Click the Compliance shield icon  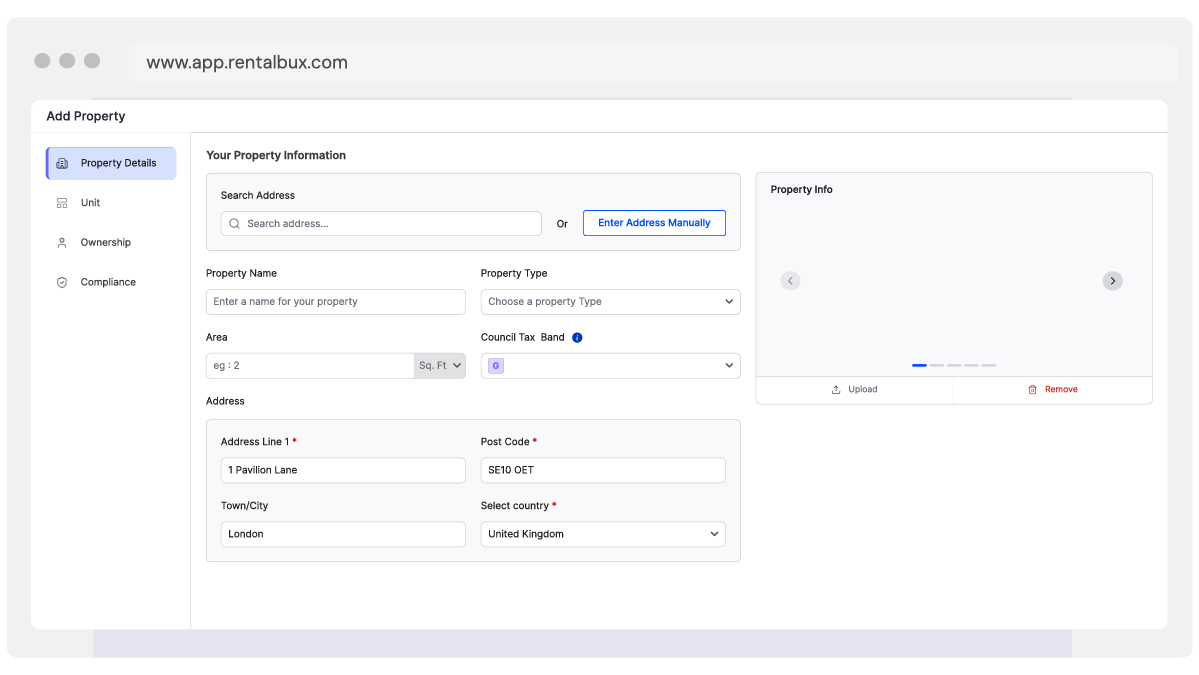[62, 282]
